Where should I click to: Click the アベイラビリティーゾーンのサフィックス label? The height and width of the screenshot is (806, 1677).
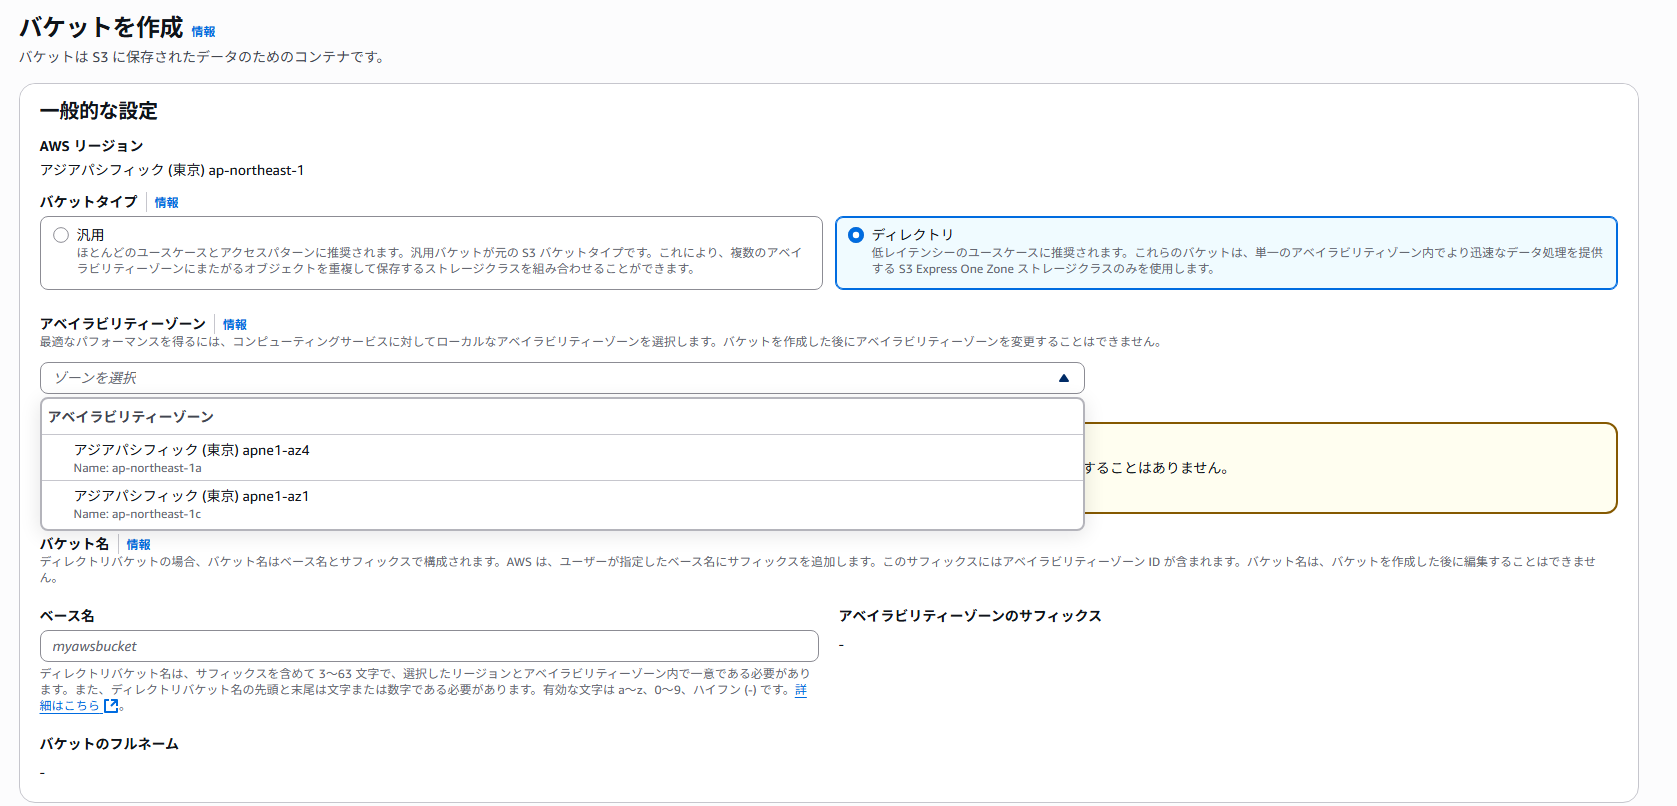pos(970,616)
